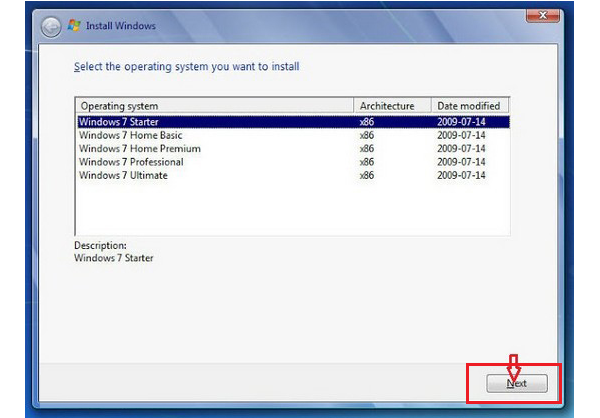
Task: Highlight the Windows 7 Ultimate entry
Action: click(x=123, y=176)
